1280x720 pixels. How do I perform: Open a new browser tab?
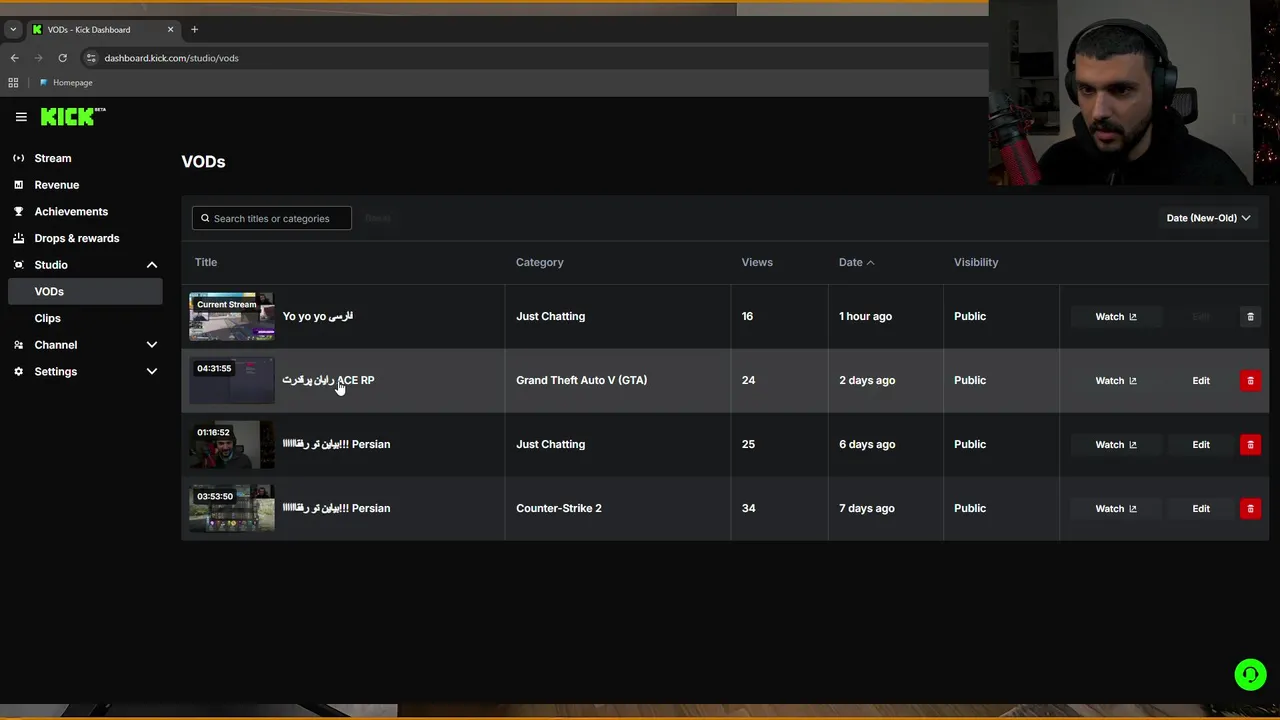[x=194, y=30]
